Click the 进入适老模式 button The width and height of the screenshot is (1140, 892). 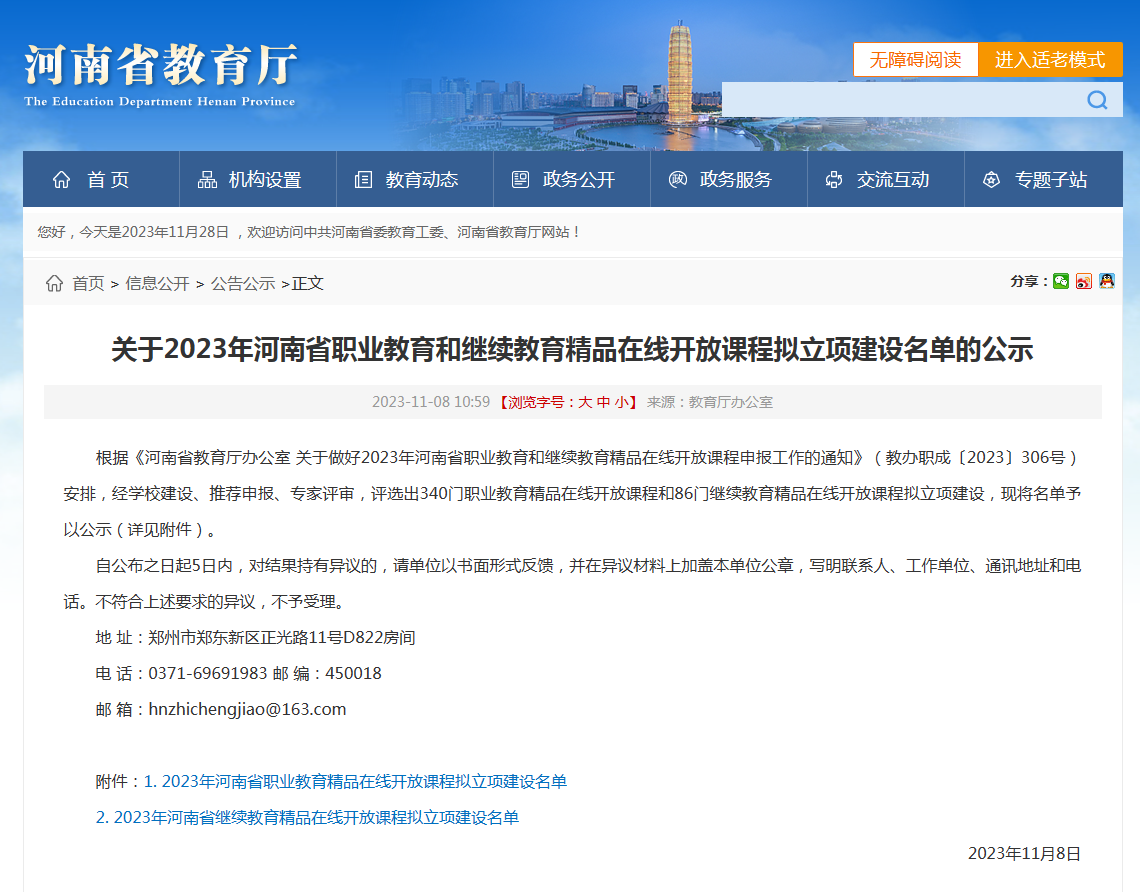1050,60
